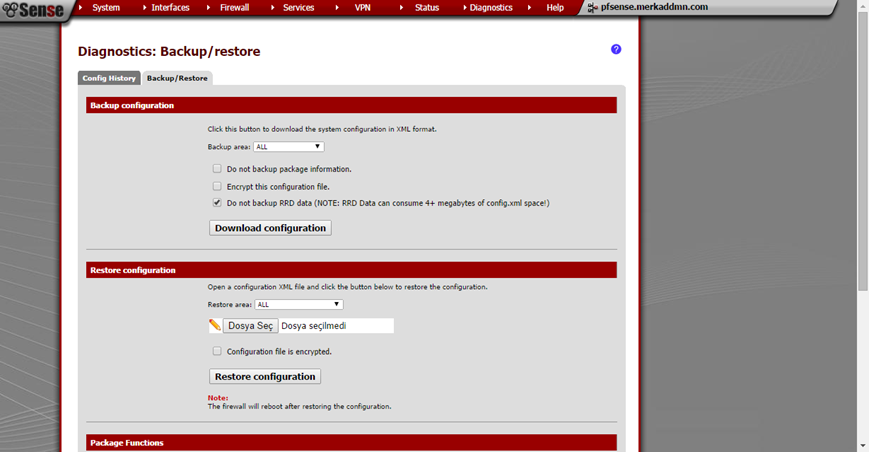Enable 'Do not backup package information' checkbox
Viewport: 869px width, 452px height.
[x=217, y=169]
